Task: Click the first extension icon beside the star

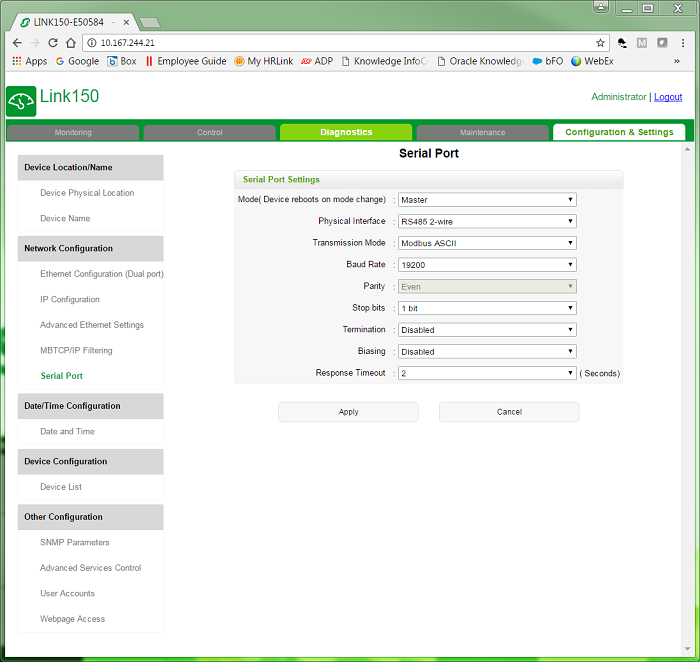Action: [x=621, y=43]
